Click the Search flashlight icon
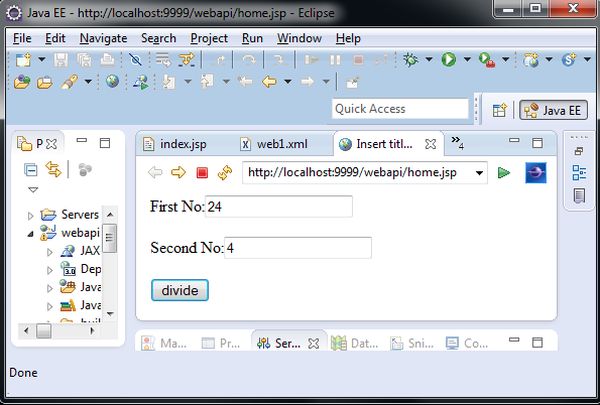Image resolution: width=600 pixels, height=405 pixels. [x=69, y=82]
